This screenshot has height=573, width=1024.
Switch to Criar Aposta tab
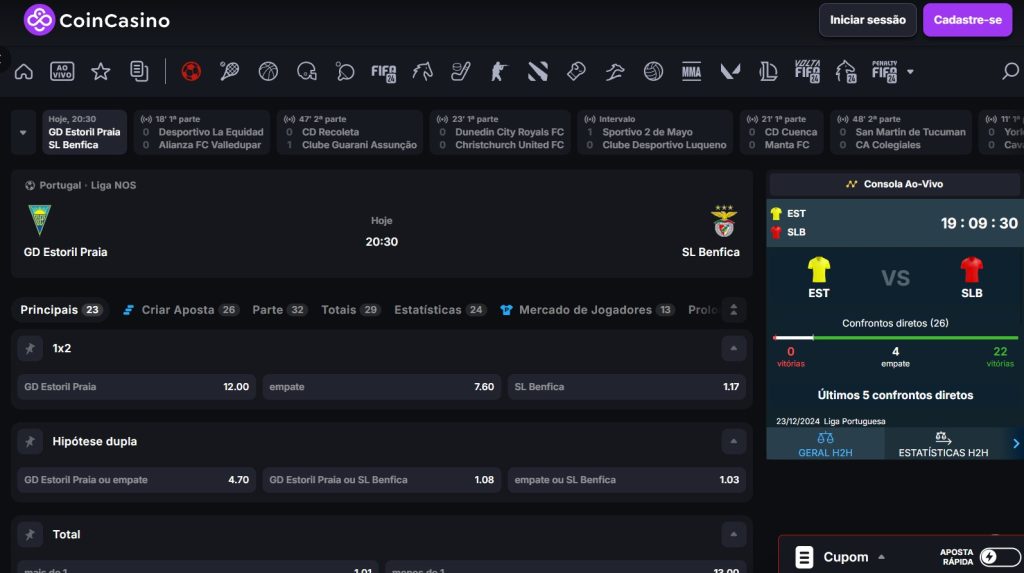[x=180, y=310]
